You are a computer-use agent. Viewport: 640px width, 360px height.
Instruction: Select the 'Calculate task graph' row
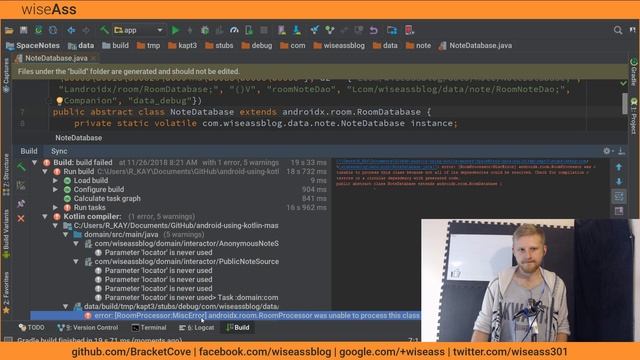click(107, 198)
